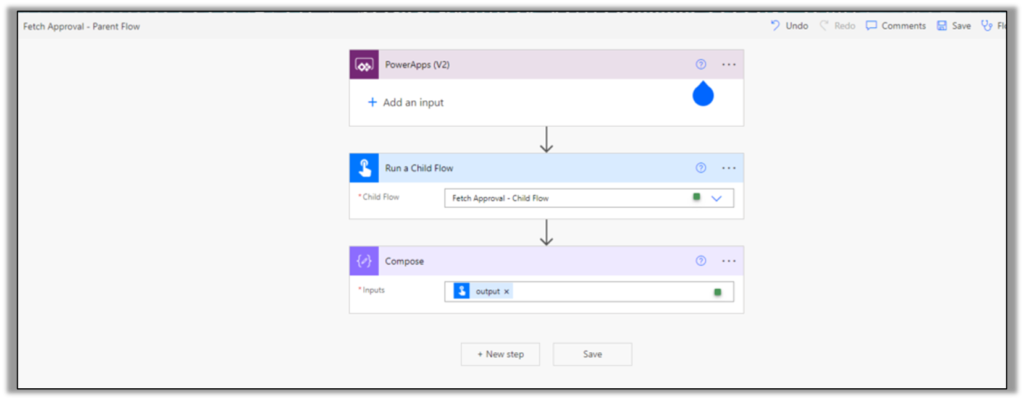The width and height of the screenshot is (1024, 400).
Task: Click the + New step button
Action: [x=500, y=354]
